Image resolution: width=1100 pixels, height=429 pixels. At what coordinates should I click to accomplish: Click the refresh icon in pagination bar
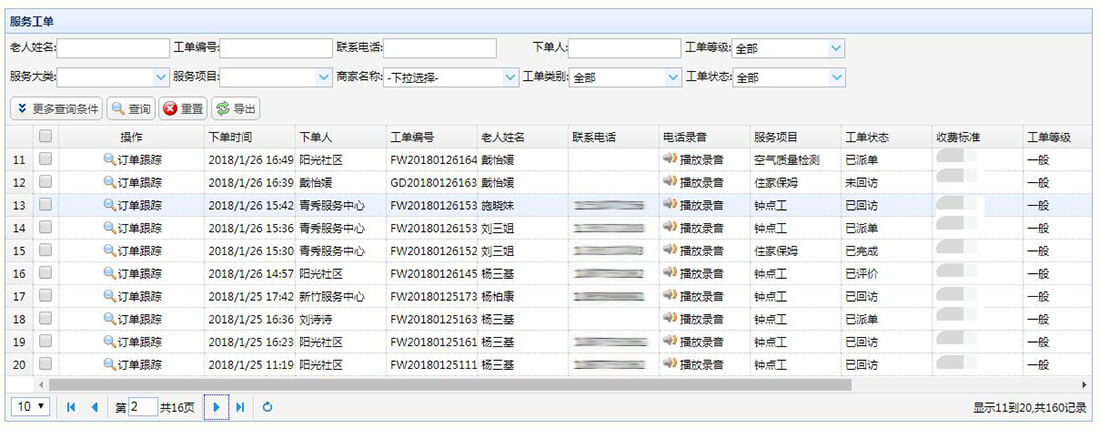(267, 407)
